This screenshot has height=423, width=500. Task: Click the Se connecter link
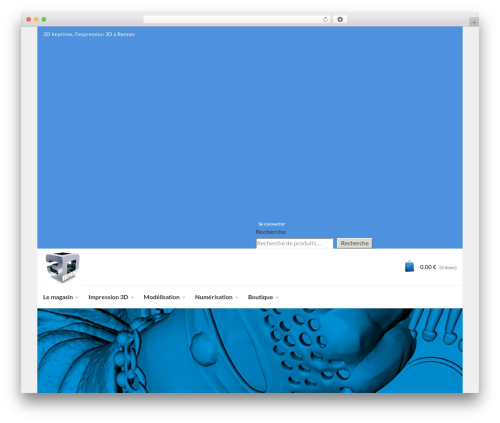tap(272, 224)
